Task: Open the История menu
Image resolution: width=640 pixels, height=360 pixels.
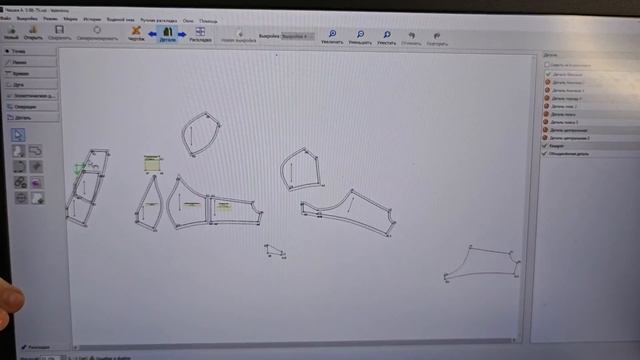Action: (x=92, y=19)
